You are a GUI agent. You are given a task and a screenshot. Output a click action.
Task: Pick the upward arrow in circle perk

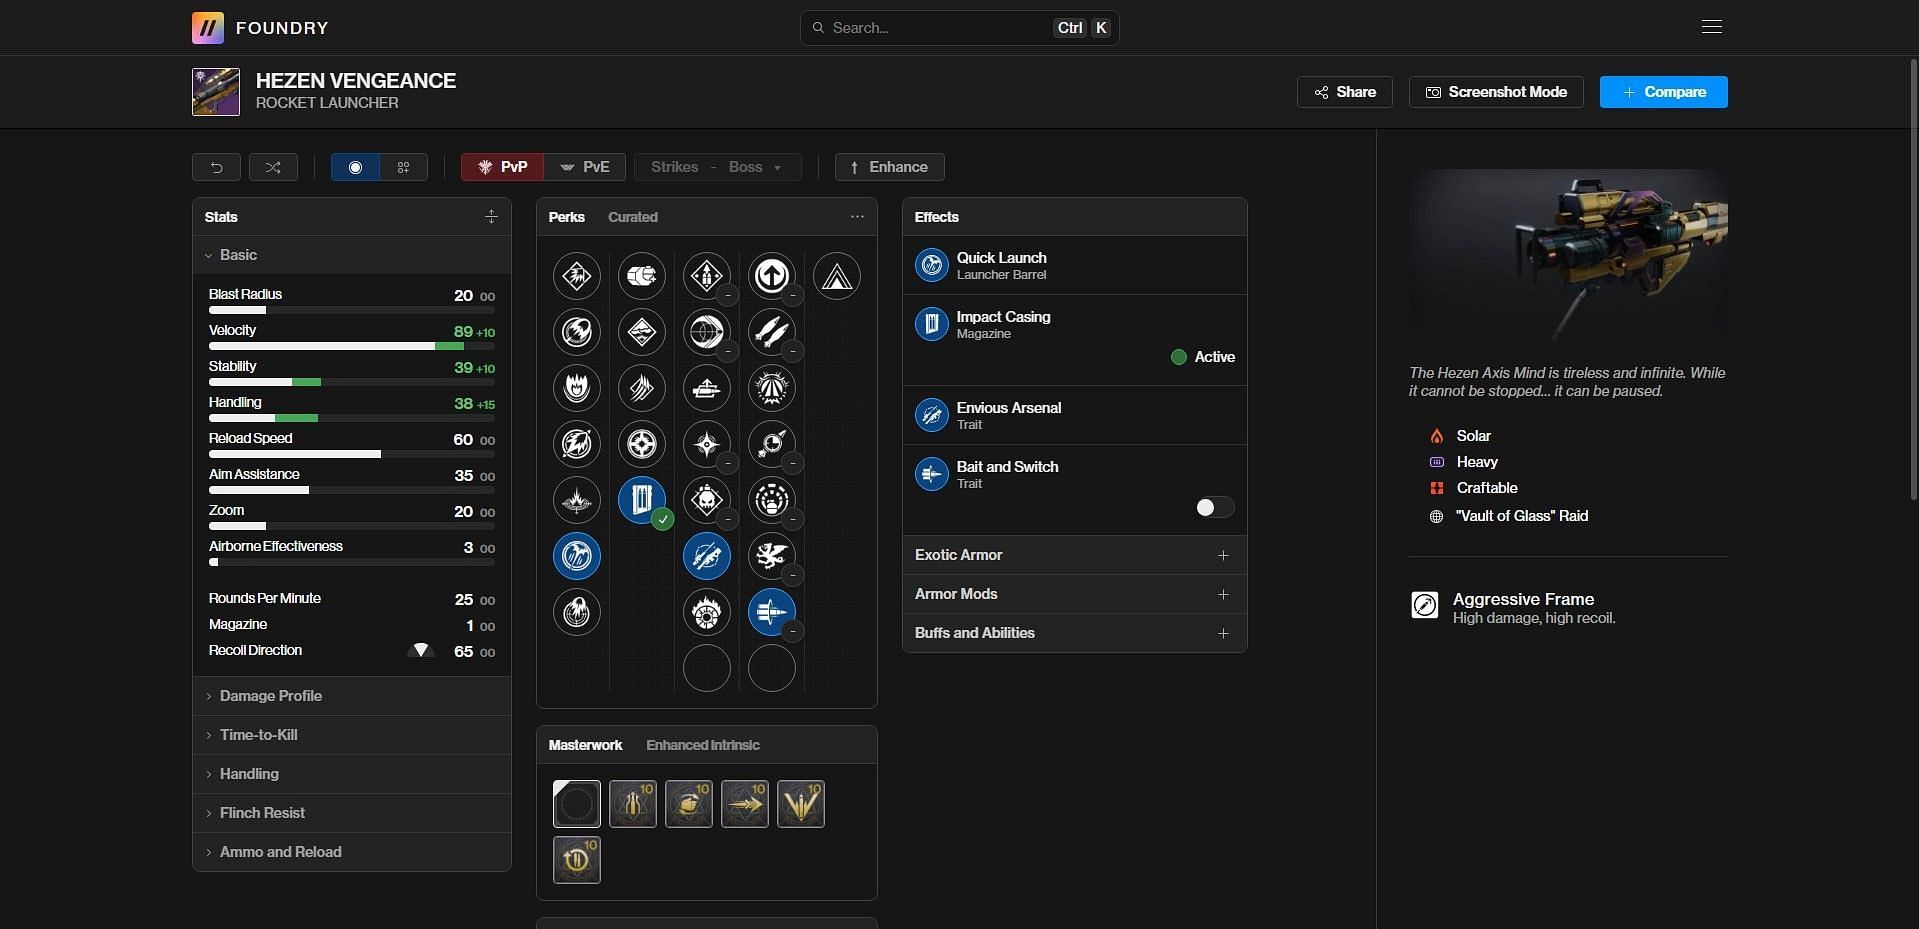[x=772, y=276]
